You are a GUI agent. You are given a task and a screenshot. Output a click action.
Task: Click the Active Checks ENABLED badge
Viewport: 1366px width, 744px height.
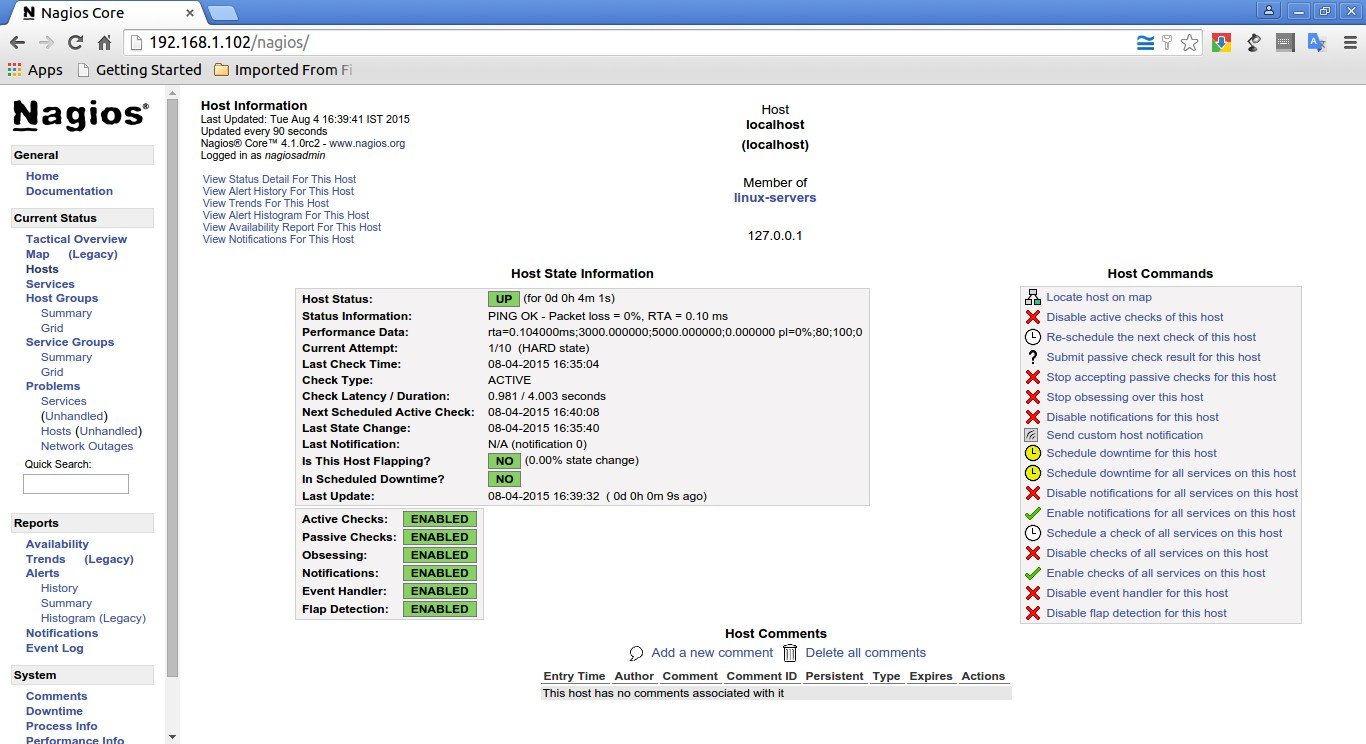(440, 519)
